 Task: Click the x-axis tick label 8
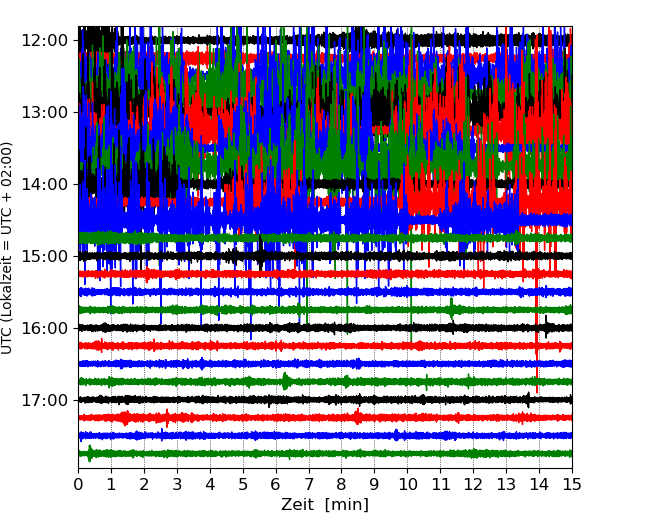pos(342,485)
